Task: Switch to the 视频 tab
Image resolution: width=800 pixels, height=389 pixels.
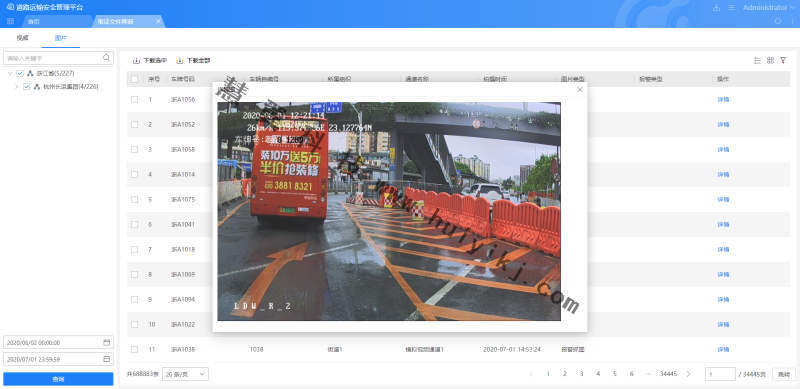Action: (22, 38)
